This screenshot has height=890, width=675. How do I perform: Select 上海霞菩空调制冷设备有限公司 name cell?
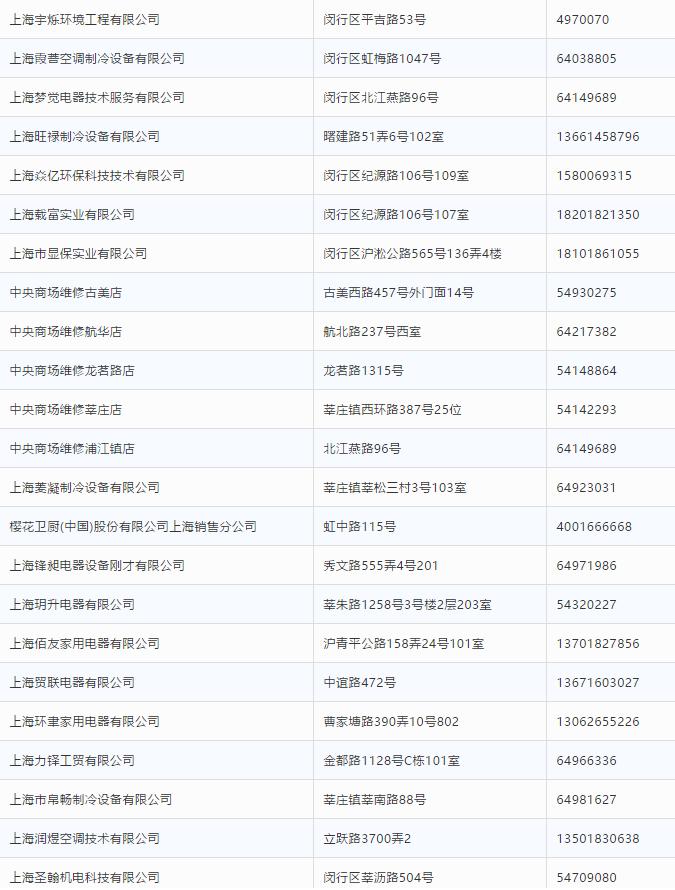click(x=97, y=58)
